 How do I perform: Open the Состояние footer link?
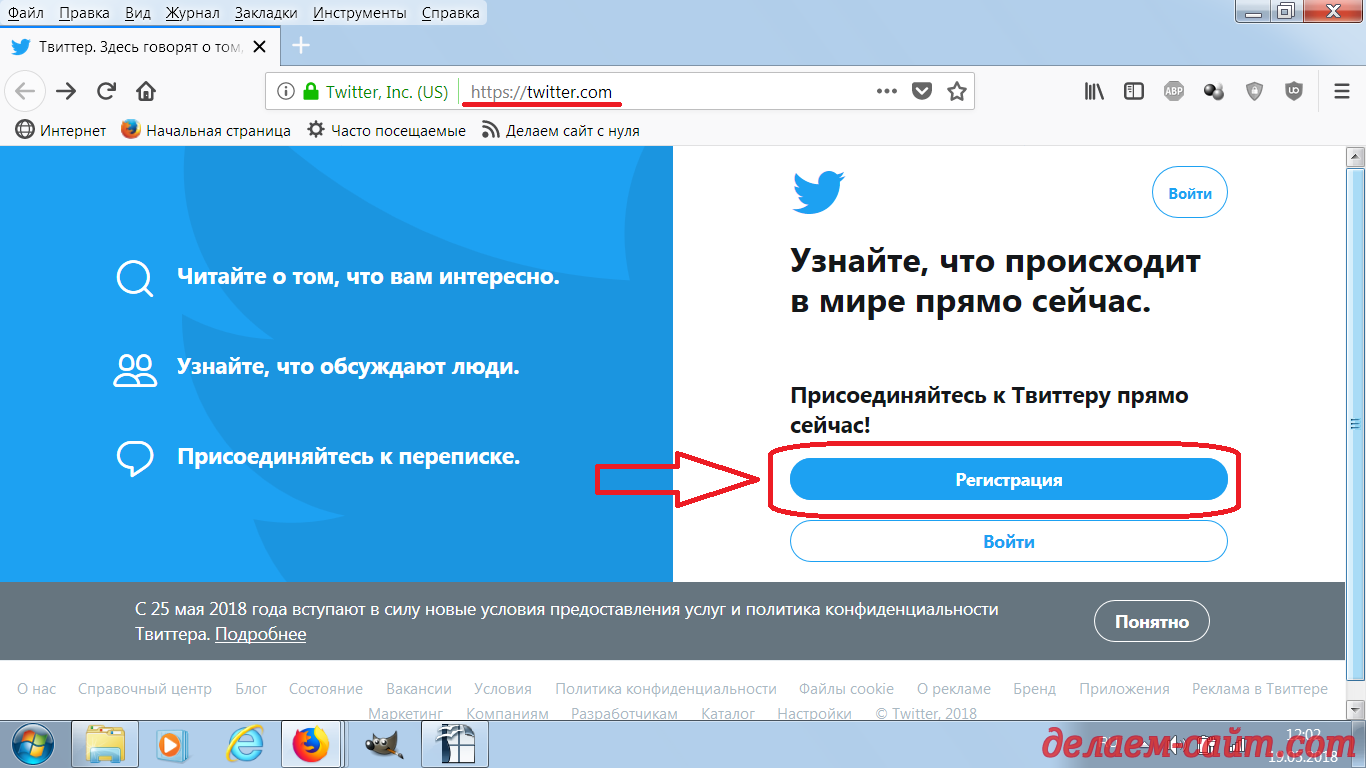tap(326, 689)
